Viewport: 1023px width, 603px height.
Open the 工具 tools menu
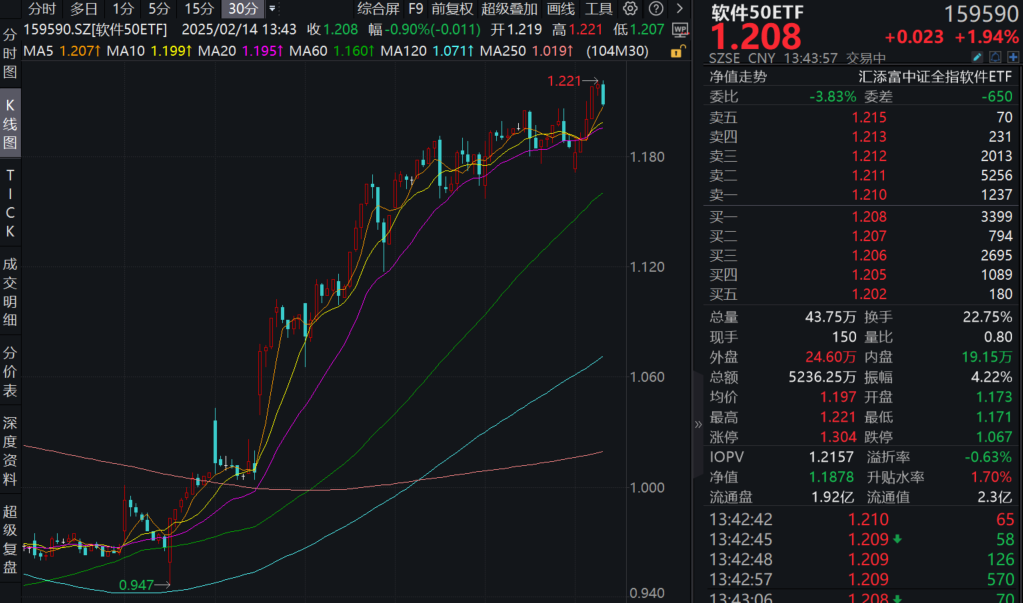pyautogui.click(x=600, y=9)
